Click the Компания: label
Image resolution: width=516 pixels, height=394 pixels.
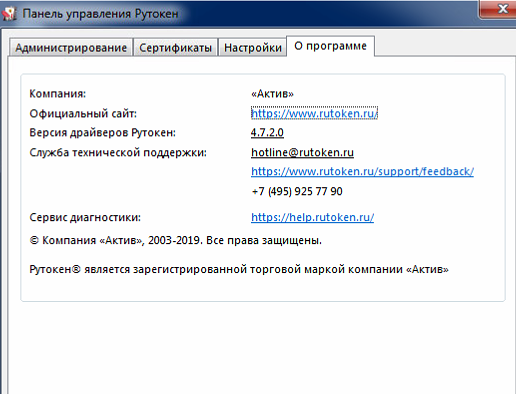tap(58, 94)
